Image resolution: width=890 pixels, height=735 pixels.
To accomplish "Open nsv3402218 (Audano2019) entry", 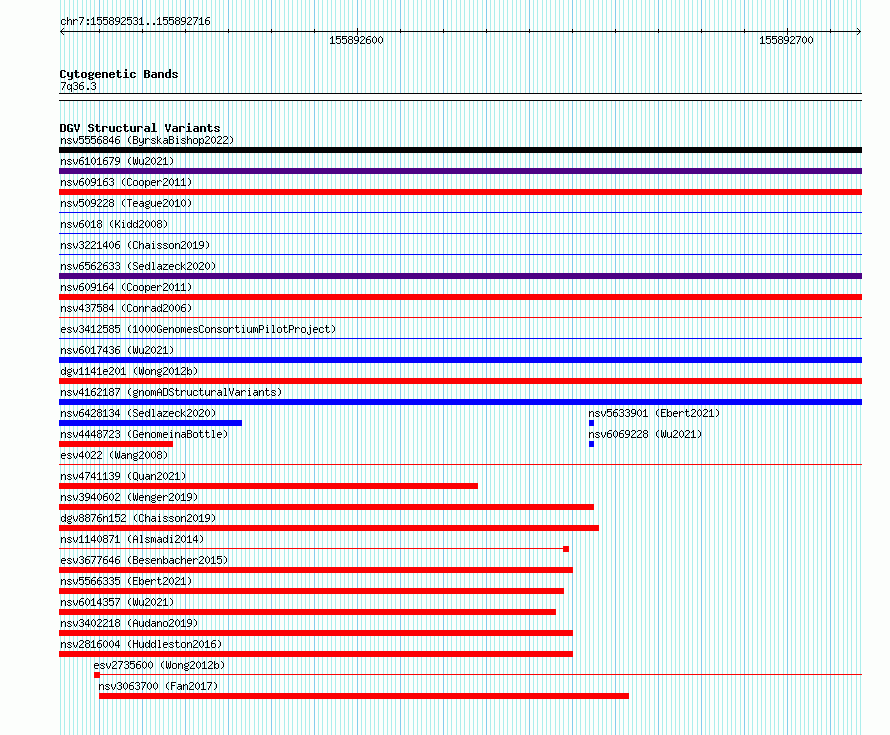I will pyautogui.click(x=129, y=623).
